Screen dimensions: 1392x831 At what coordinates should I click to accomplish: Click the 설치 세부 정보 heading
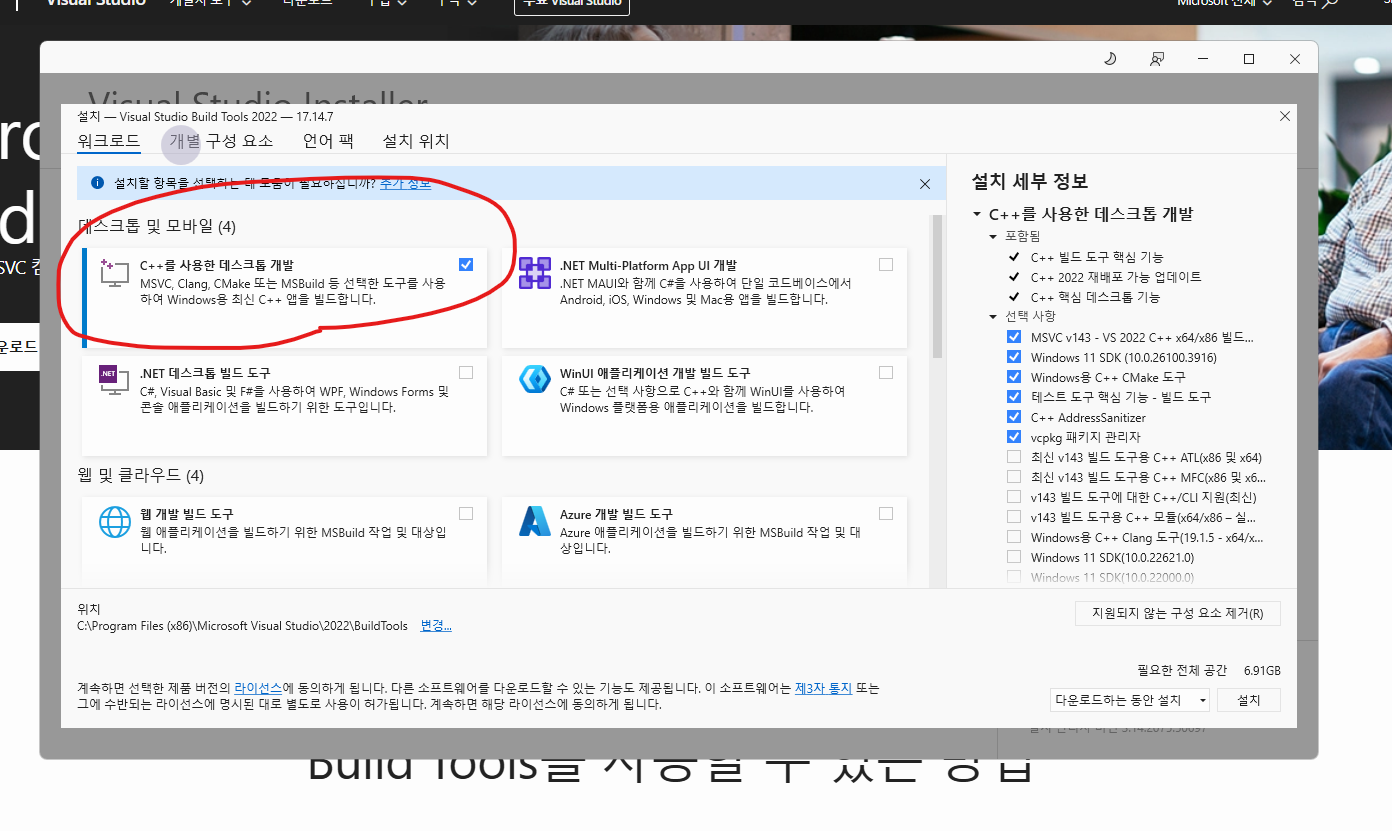point(1030,181)
